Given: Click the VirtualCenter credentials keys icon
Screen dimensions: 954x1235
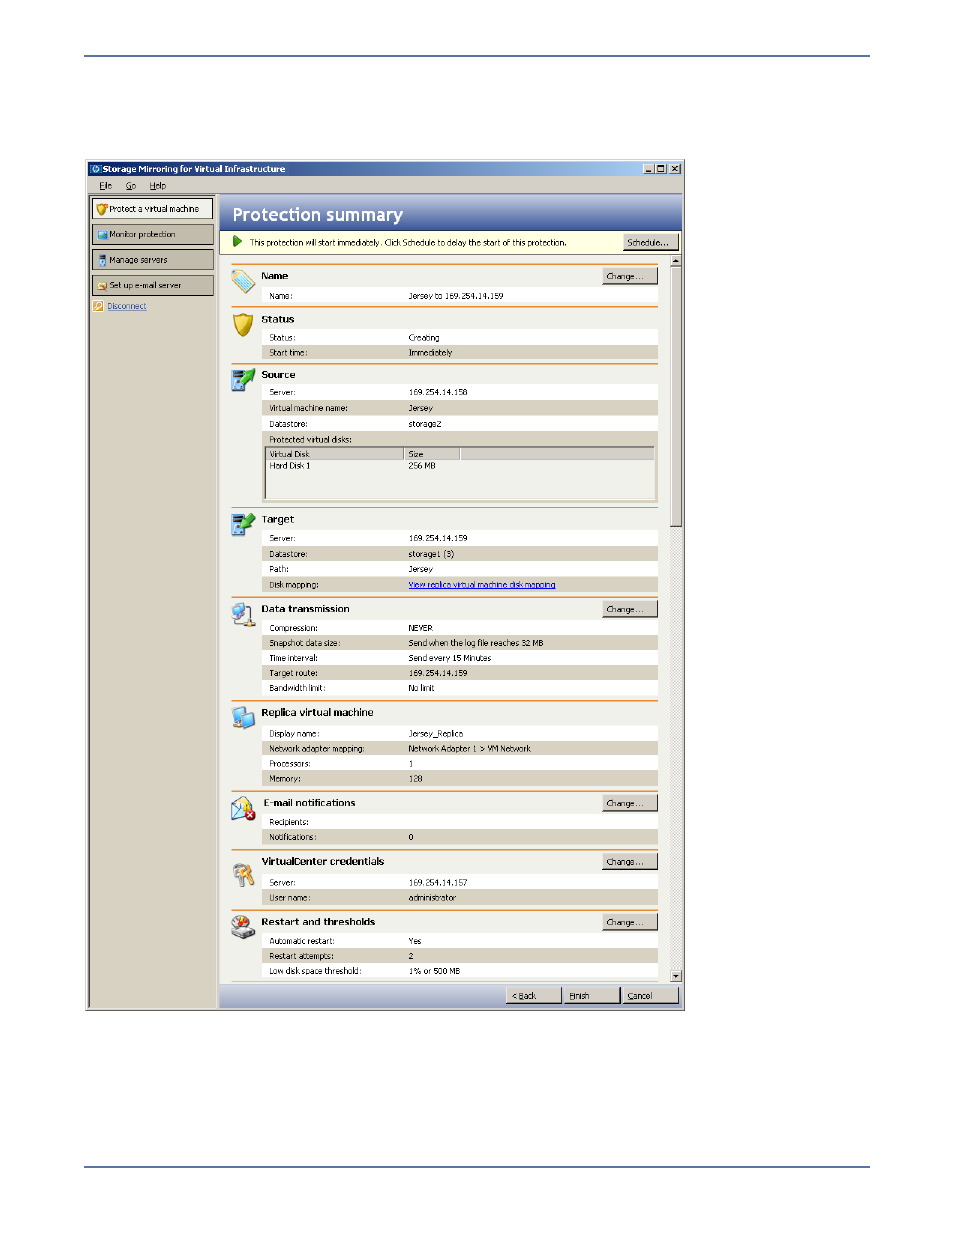Looking at the screenshot, I should [x=243, y=875].
